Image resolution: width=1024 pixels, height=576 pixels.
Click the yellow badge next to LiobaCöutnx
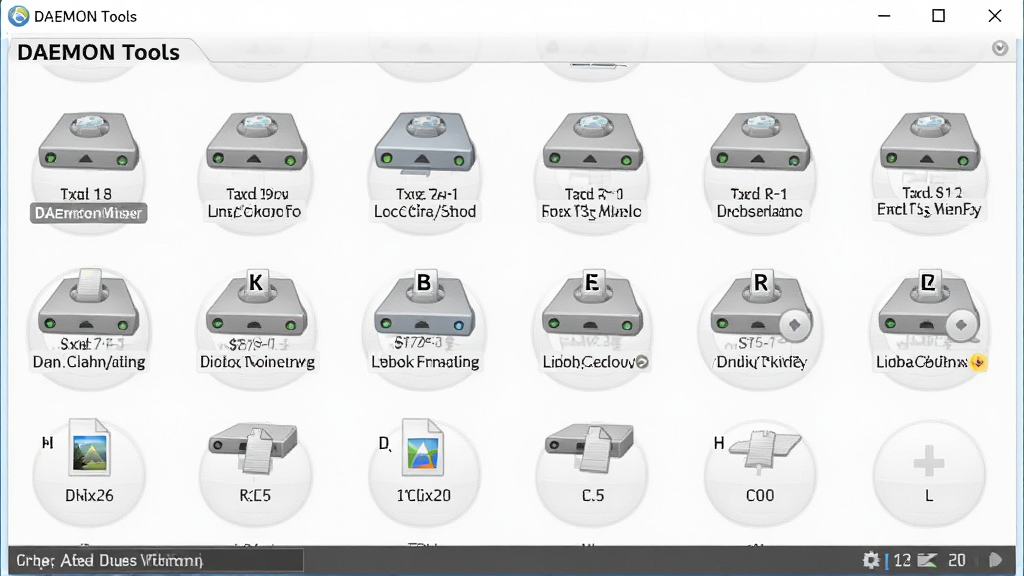click(978, 362)
